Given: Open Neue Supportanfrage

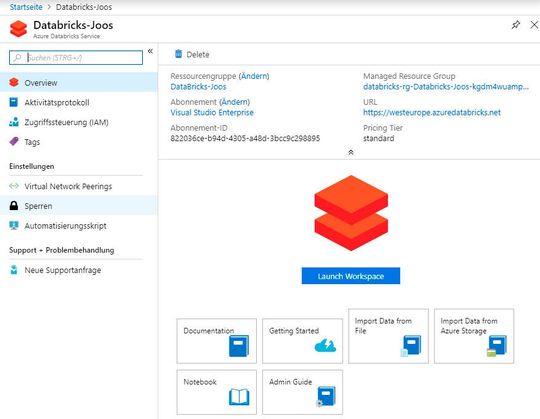Looking at the screenshot, I should click(79, 270).
